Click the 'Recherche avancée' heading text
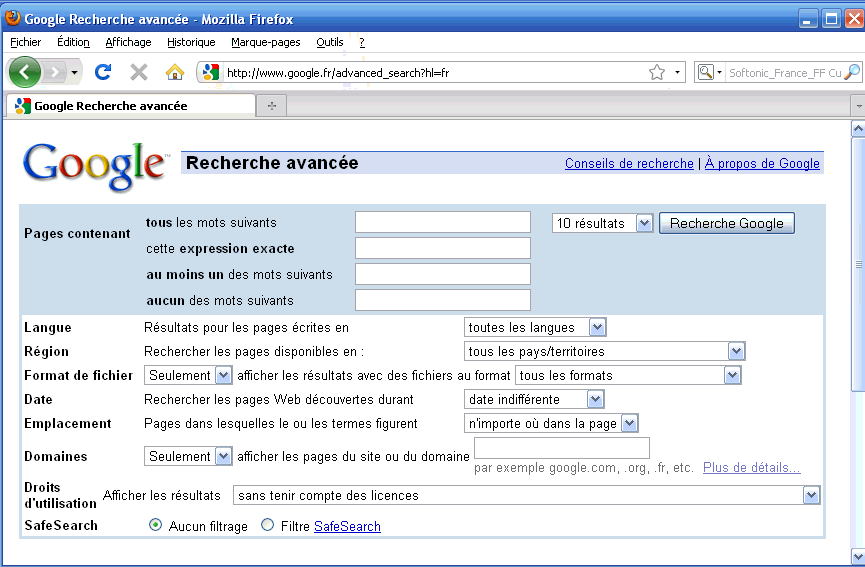 [x=272, y=163]
